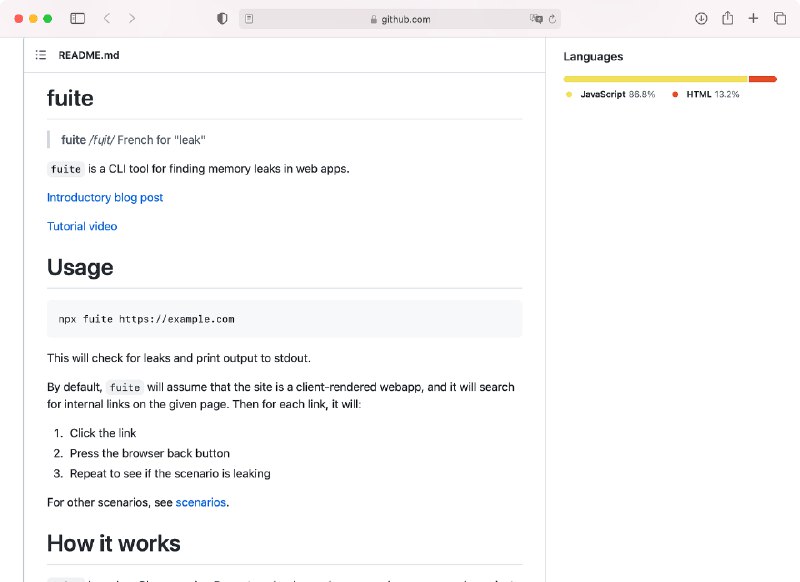Select the HTML 13.2% language entry
The height and width of the screenshot is (582, 800).
coord(706,94)
